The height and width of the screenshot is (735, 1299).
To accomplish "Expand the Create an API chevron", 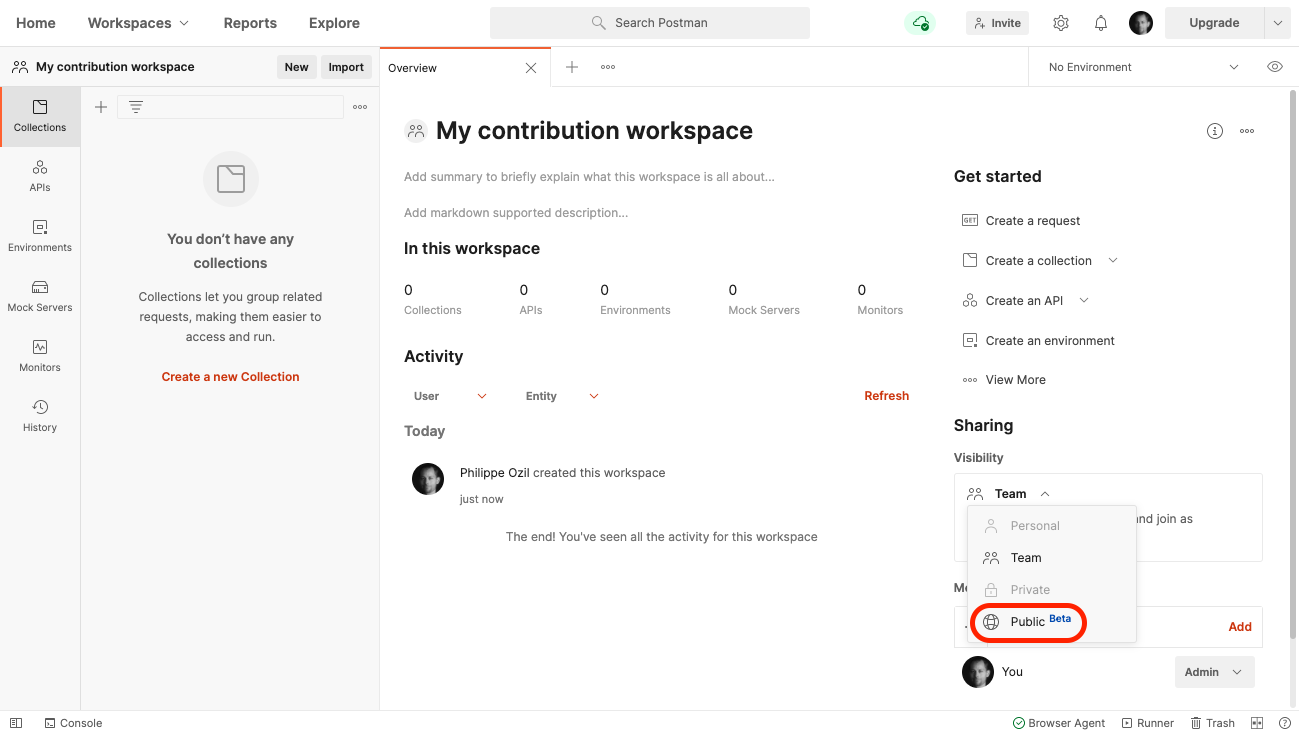I will pos(1083,301).
